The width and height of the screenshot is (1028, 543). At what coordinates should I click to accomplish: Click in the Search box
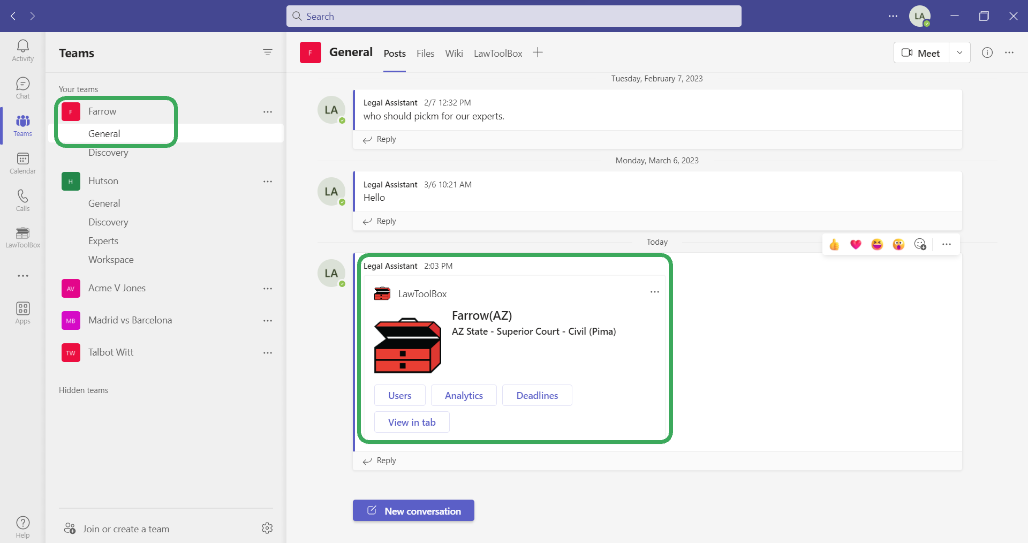(x=513, y=16)
